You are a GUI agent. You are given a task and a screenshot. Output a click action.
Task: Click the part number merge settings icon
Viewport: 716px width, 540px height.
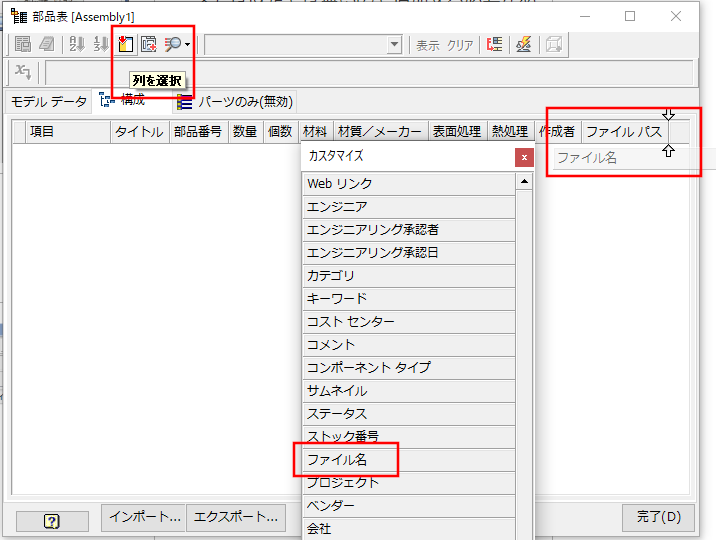click(495, 44)
